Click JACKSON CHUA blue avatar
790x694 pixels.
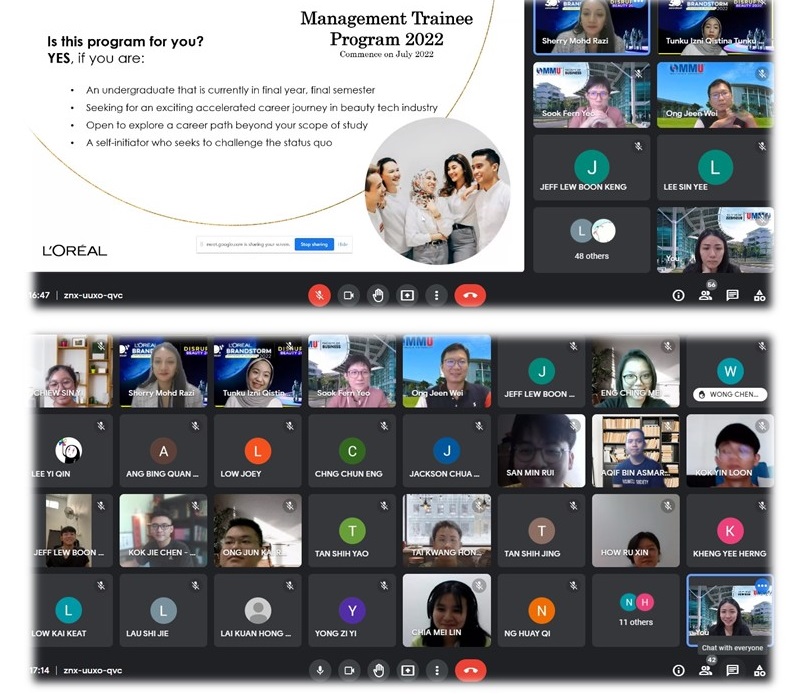(447, 451)
